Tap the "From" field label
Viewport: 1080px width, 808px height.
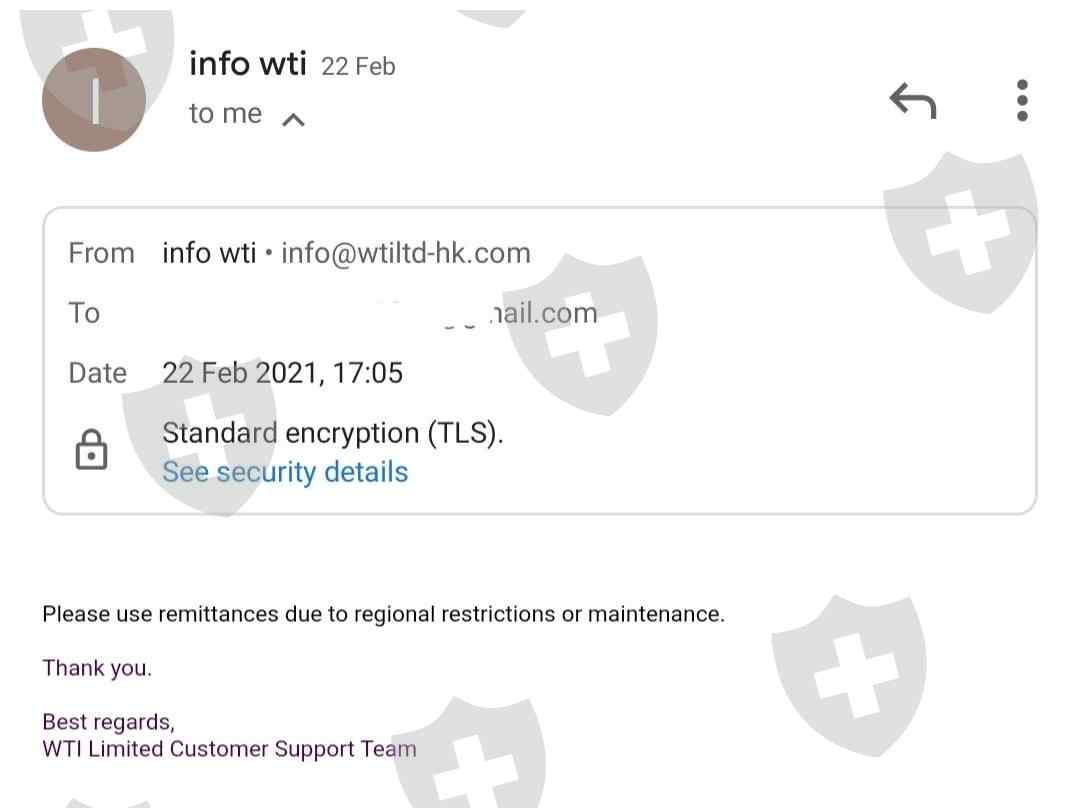[101, 253]
